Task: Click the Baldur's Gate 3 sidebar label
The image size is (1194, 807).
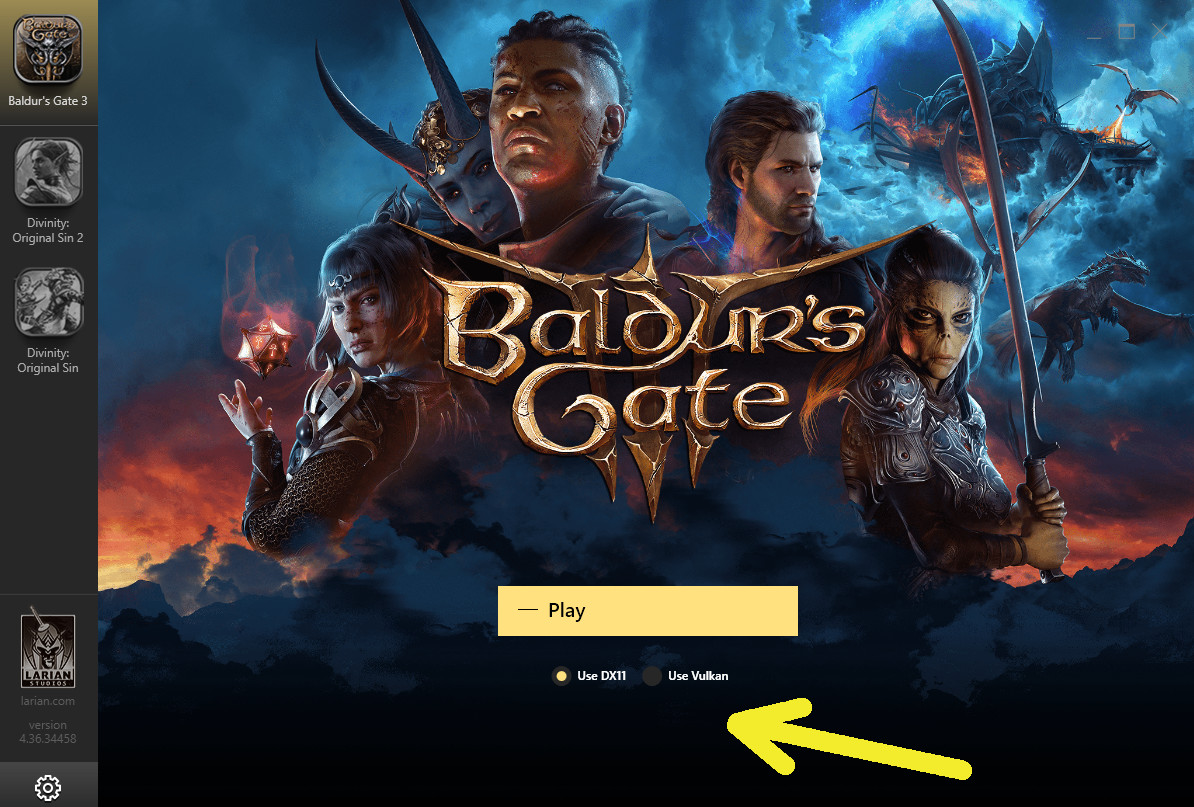Action: pyautogui.click(x=48, y=100)
